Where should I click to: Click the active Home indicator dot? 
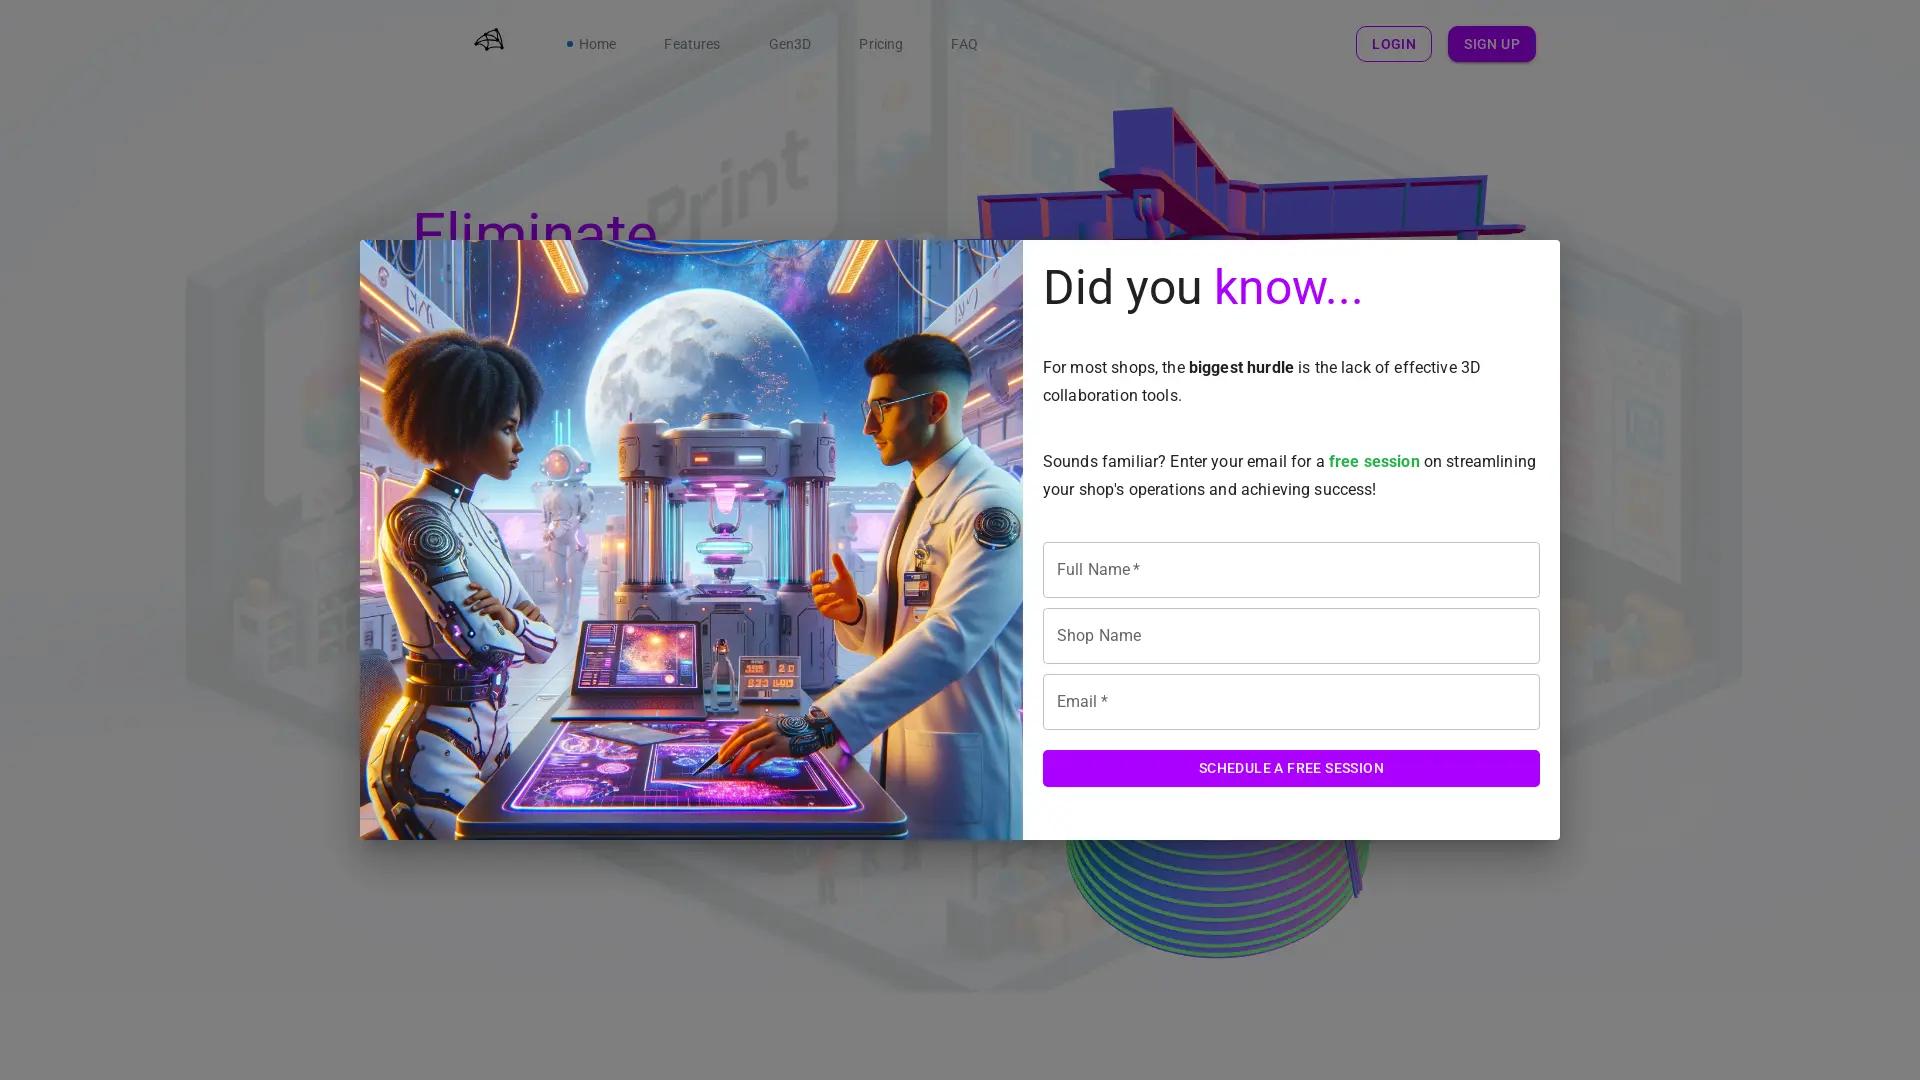pos(570,44)
